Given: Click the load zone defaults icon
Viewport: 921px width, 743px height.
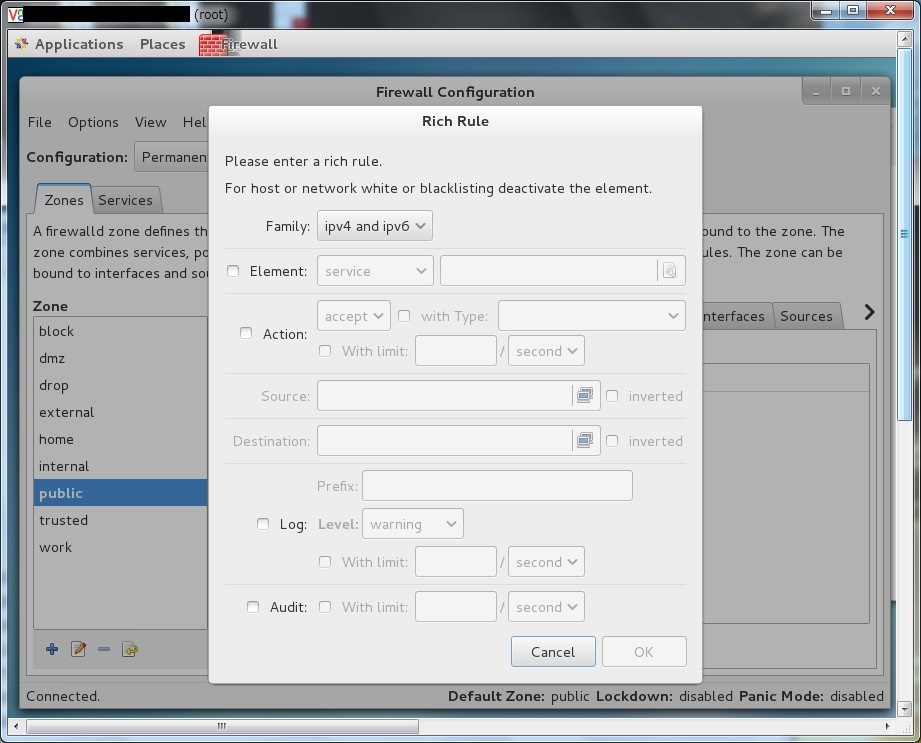Looking at the screenshot, I should pyautogui.click(x=130, y=649).
